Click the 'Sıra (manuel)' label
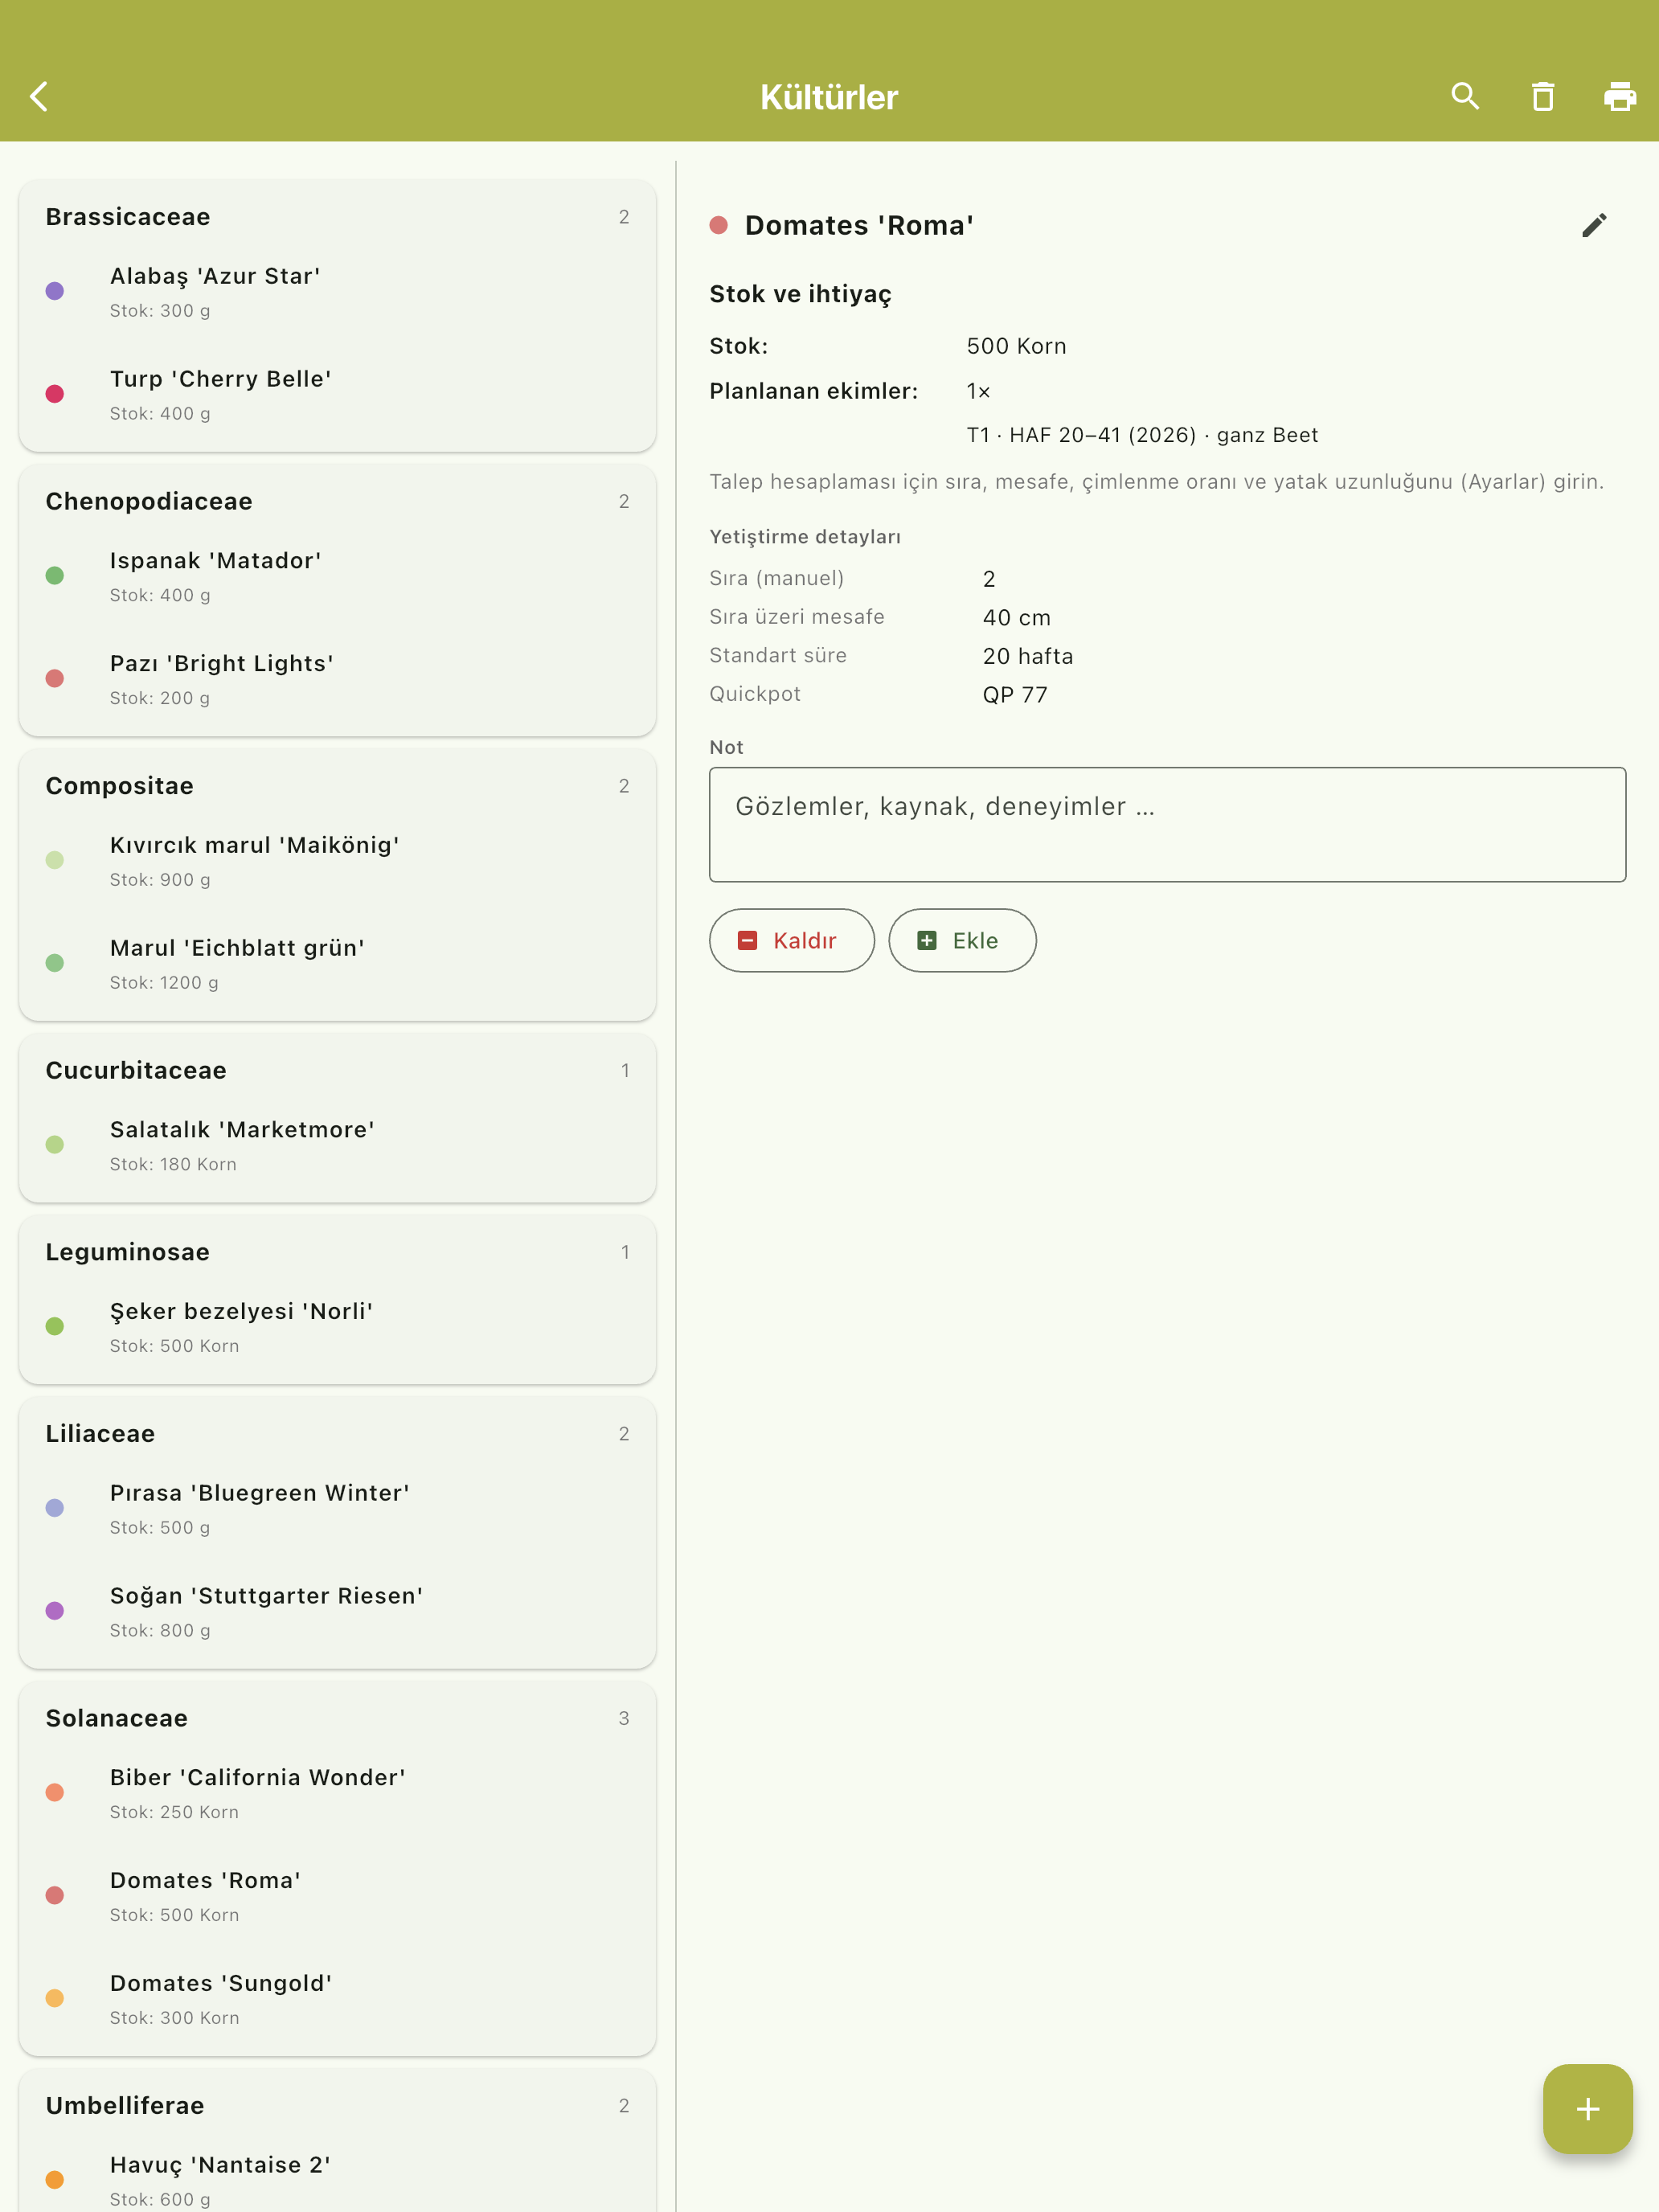Image resolution: width=1659 pixels, height=2212 pixels. [x=777, y=578]
